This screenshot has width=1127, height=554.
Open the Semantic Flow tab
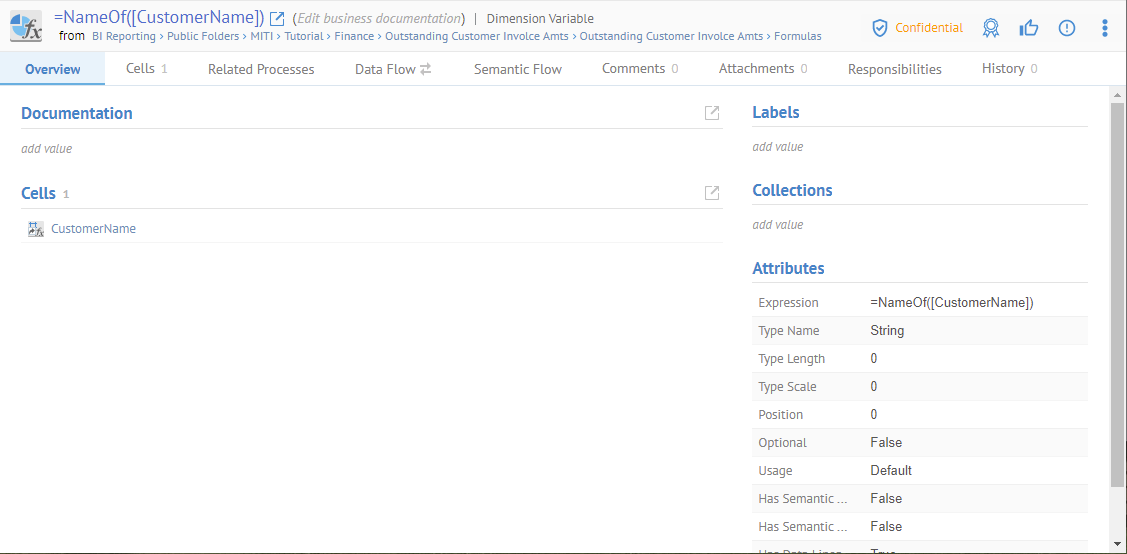click(517, 69)
